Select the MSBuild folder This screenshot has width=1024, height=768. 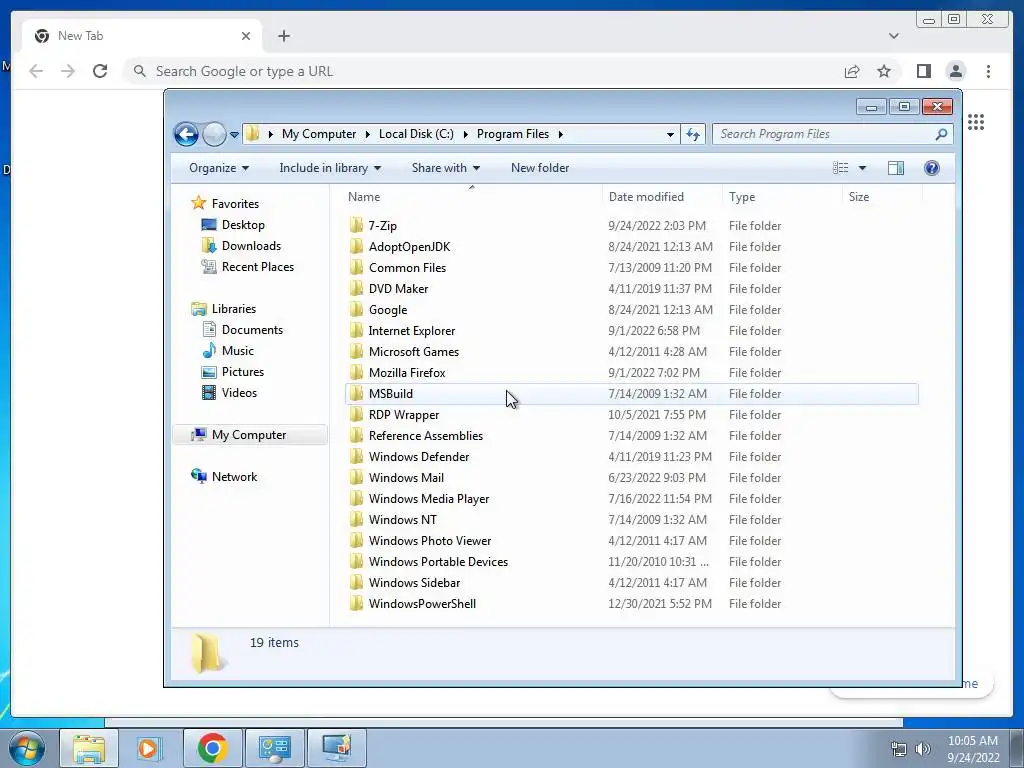[631, 394]
